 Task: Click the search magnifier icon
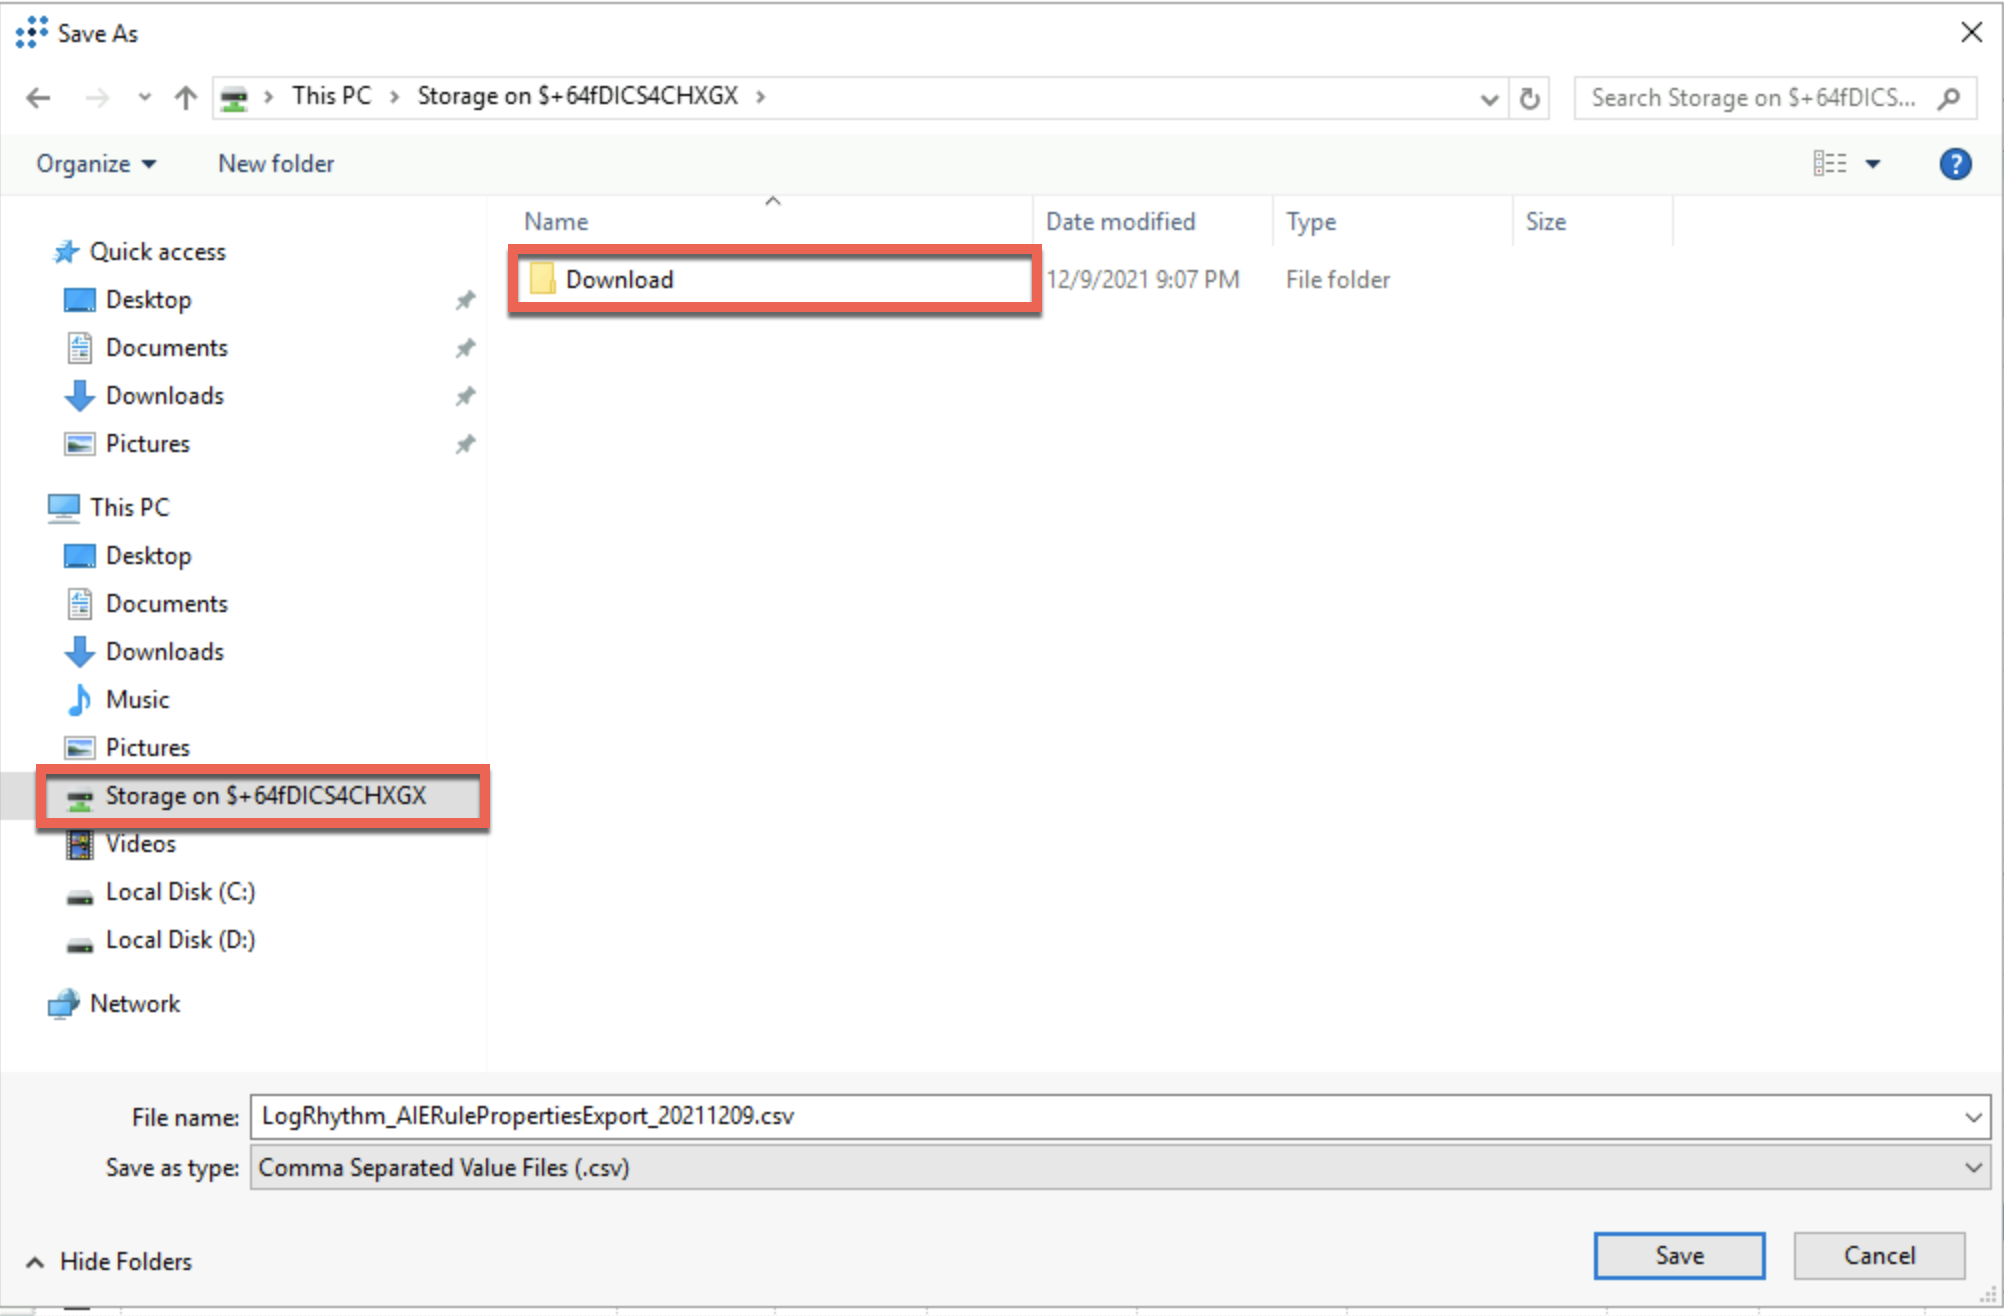[1948, 98]
